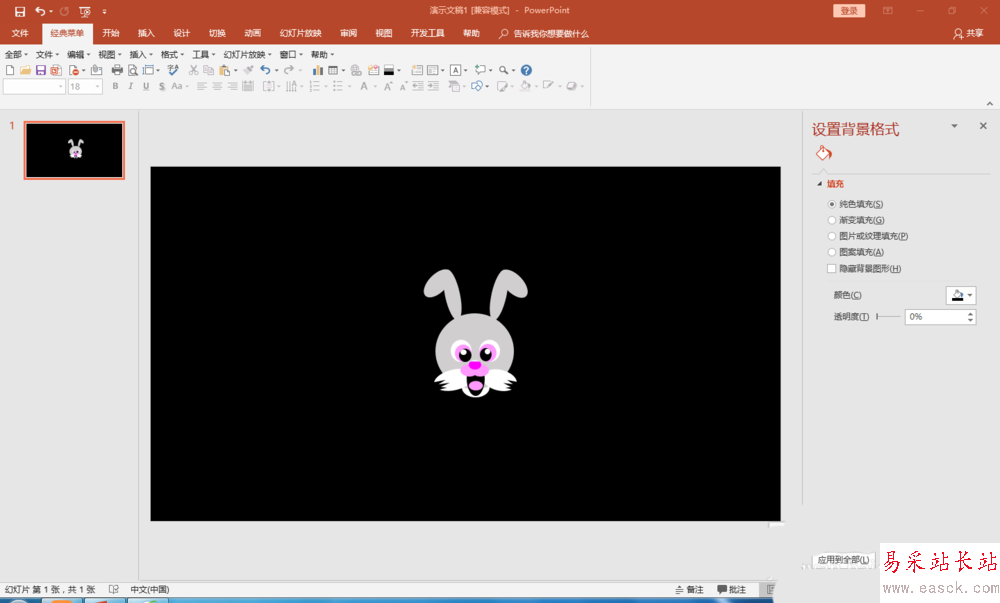The height and width of the screenshot is (603, 1000).
Task: Click the Bold formatting icon
Action: tap(115, 87)
